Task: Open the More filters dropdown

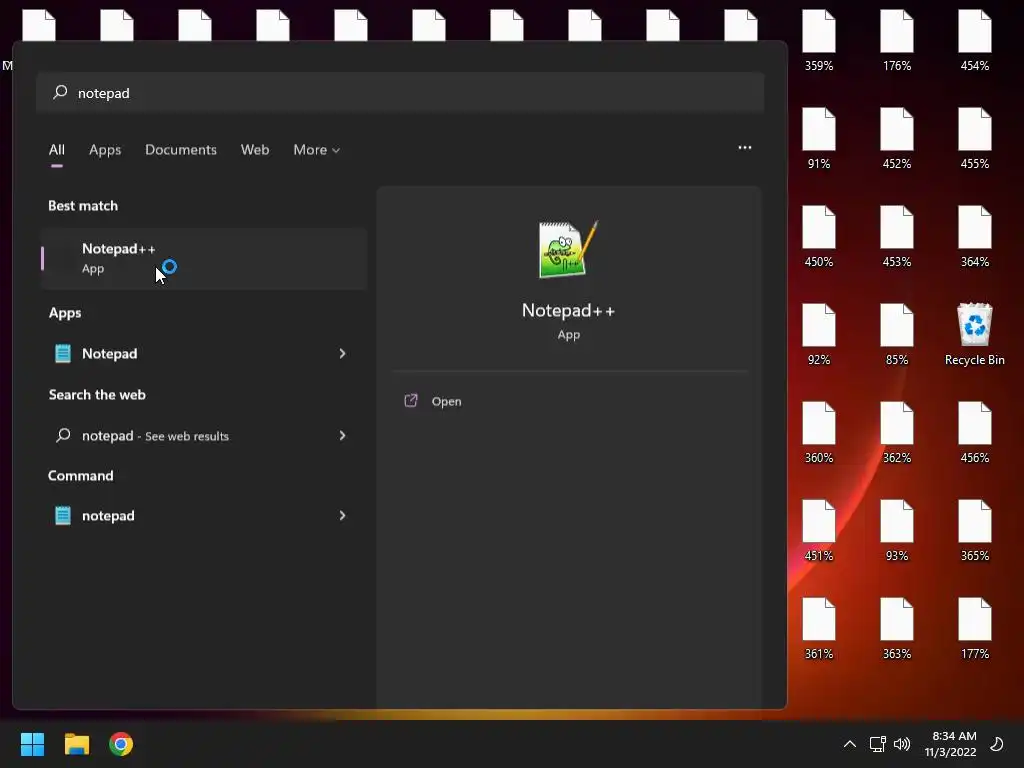Action: (317, 150)
